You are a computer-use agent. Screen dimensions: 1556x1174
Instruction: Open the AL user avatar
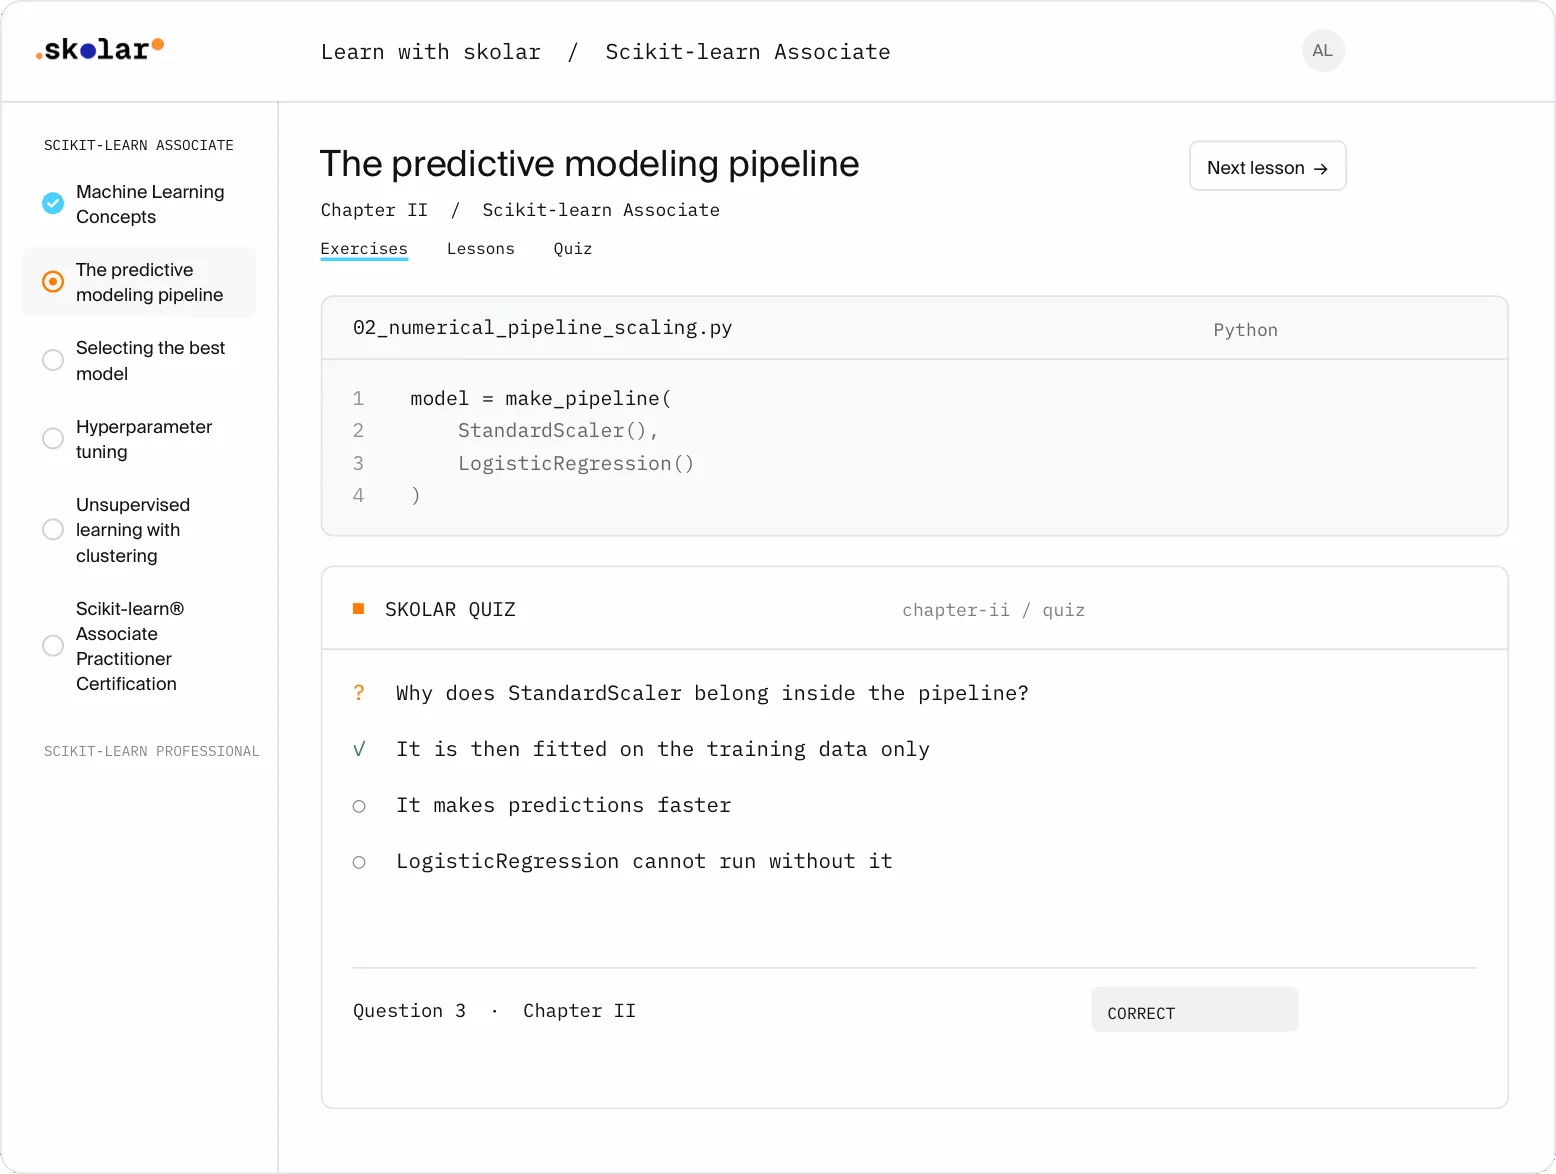[x=1322, y=51]
